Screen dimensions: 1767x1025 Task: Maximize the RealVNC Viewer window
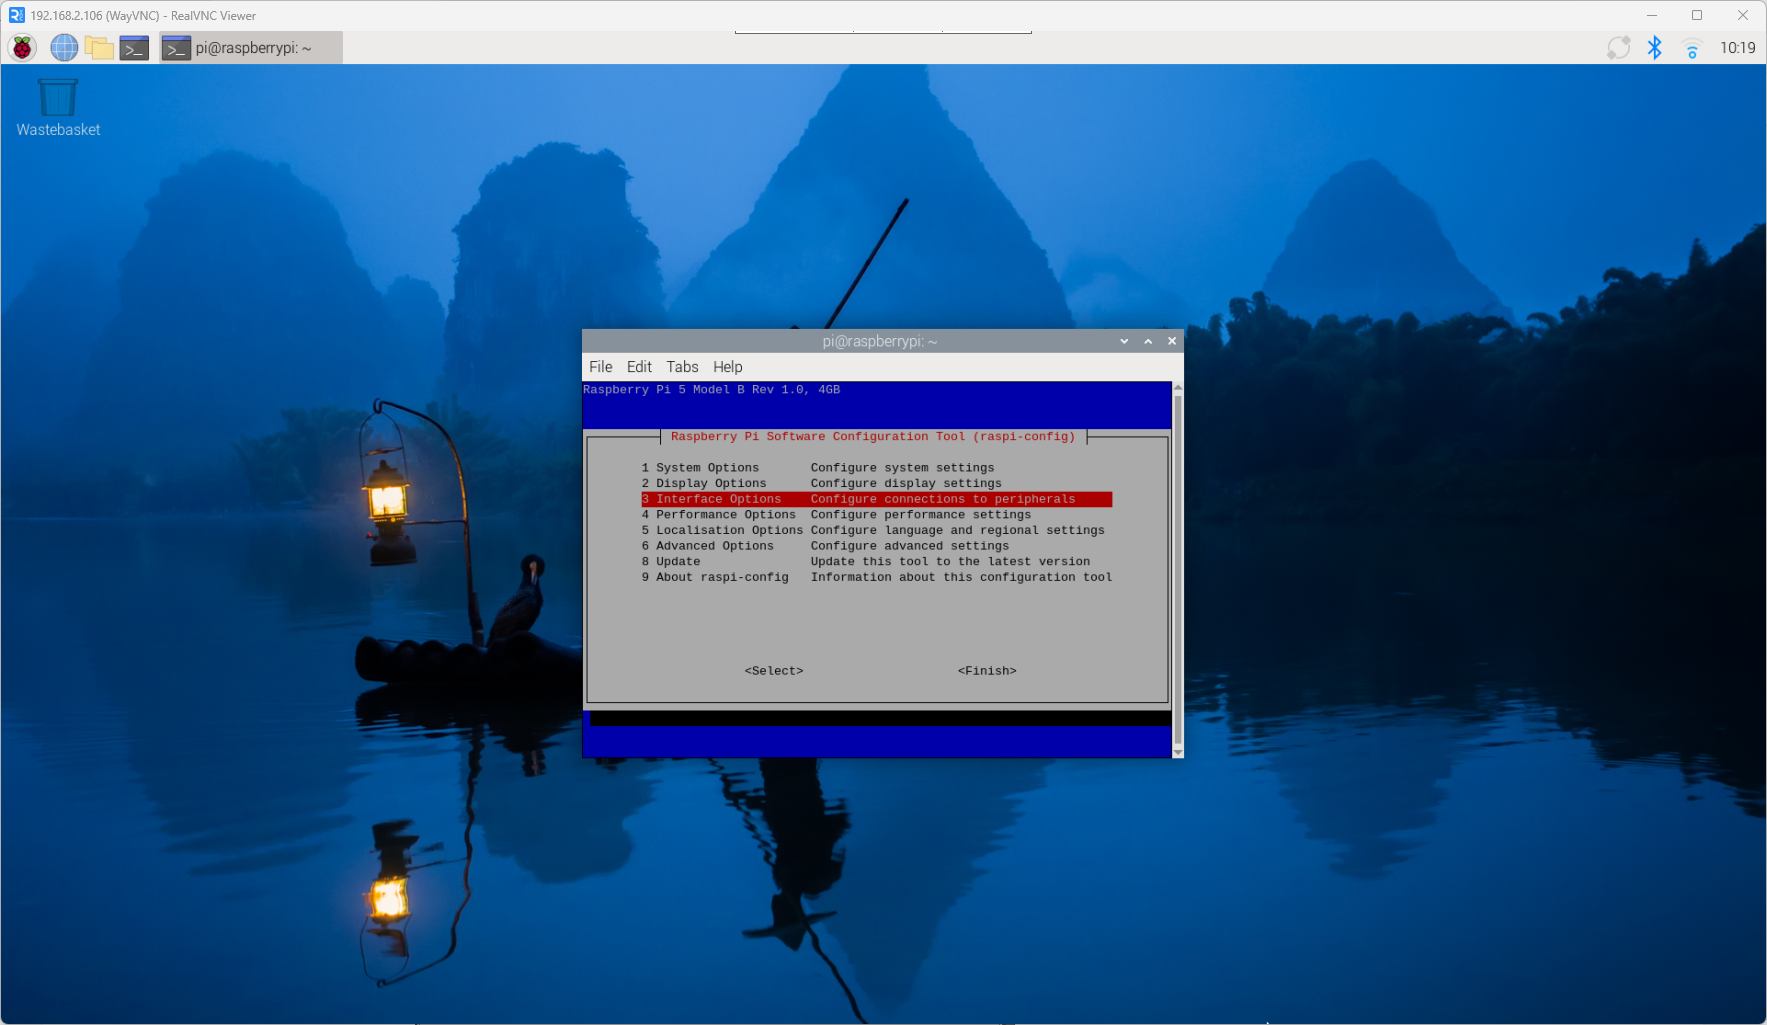point(1697,15)
